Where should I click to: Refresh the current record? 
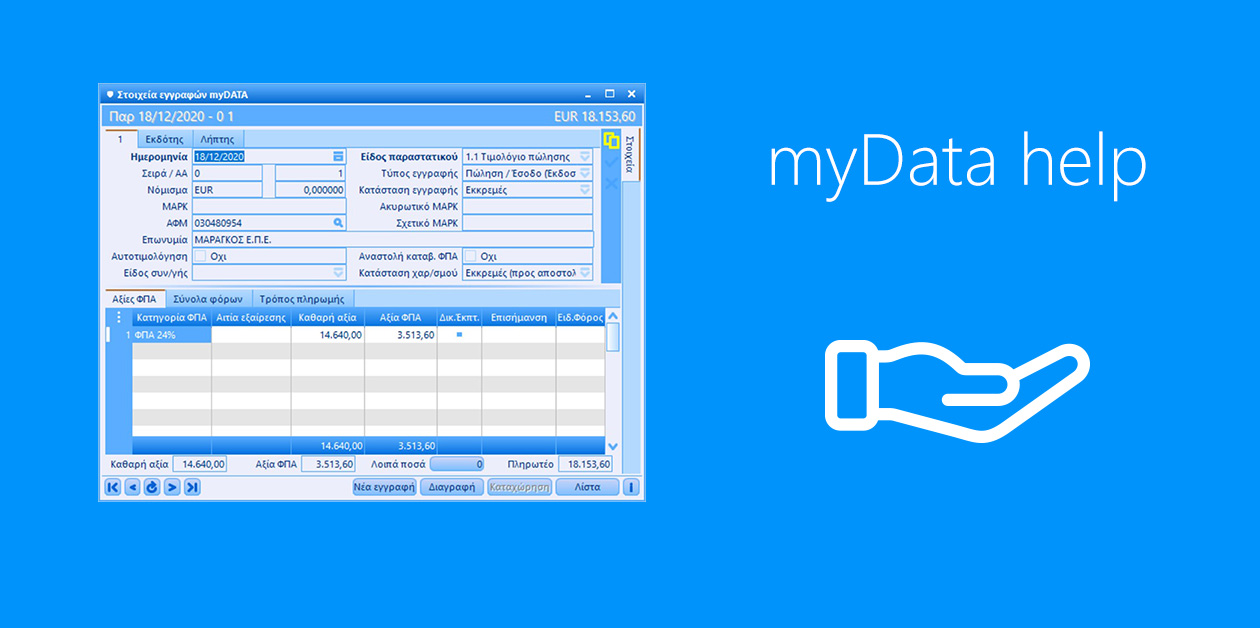coord(152,487)
